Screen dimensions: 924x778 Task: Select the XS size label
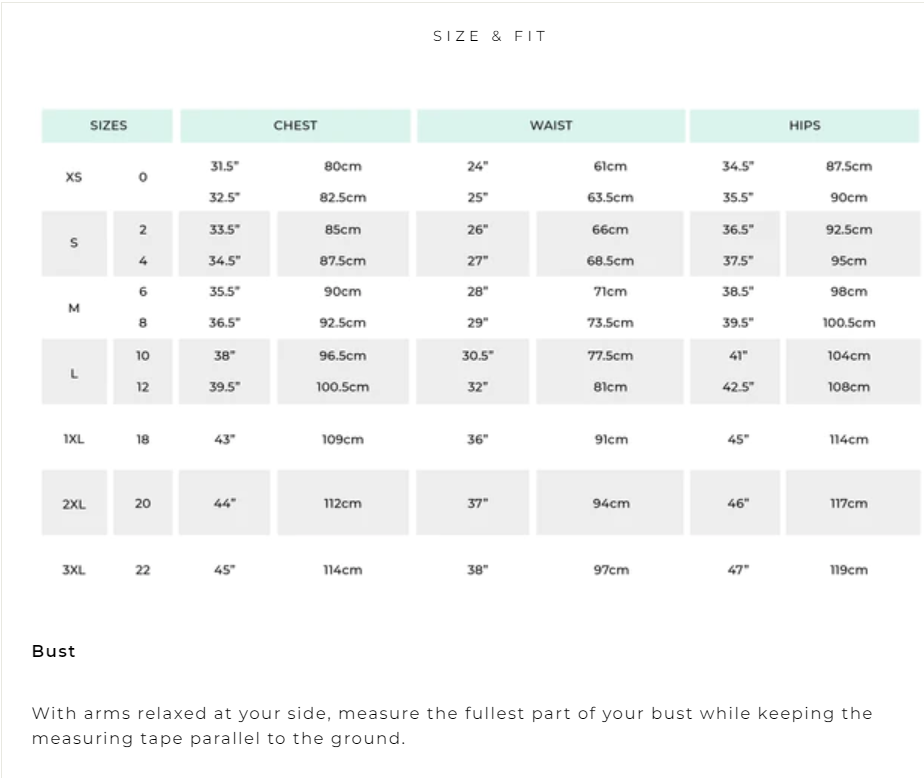pyautogui.click(x=74, y=177)
